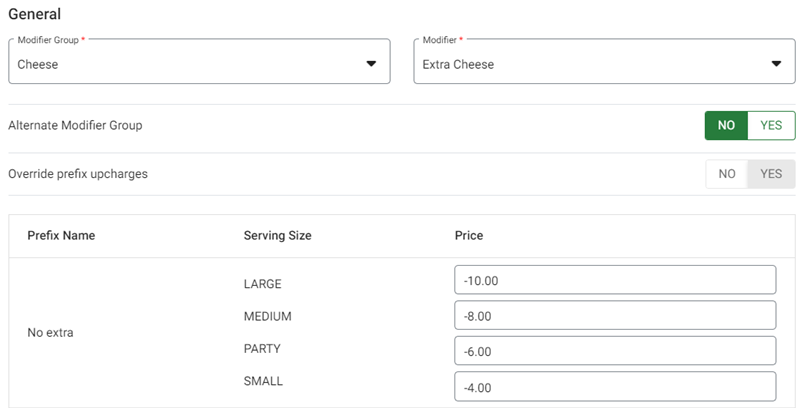This screenshot has height=408, width=800.
Task: Click the Serving Size column header
Action: point(277,236)
